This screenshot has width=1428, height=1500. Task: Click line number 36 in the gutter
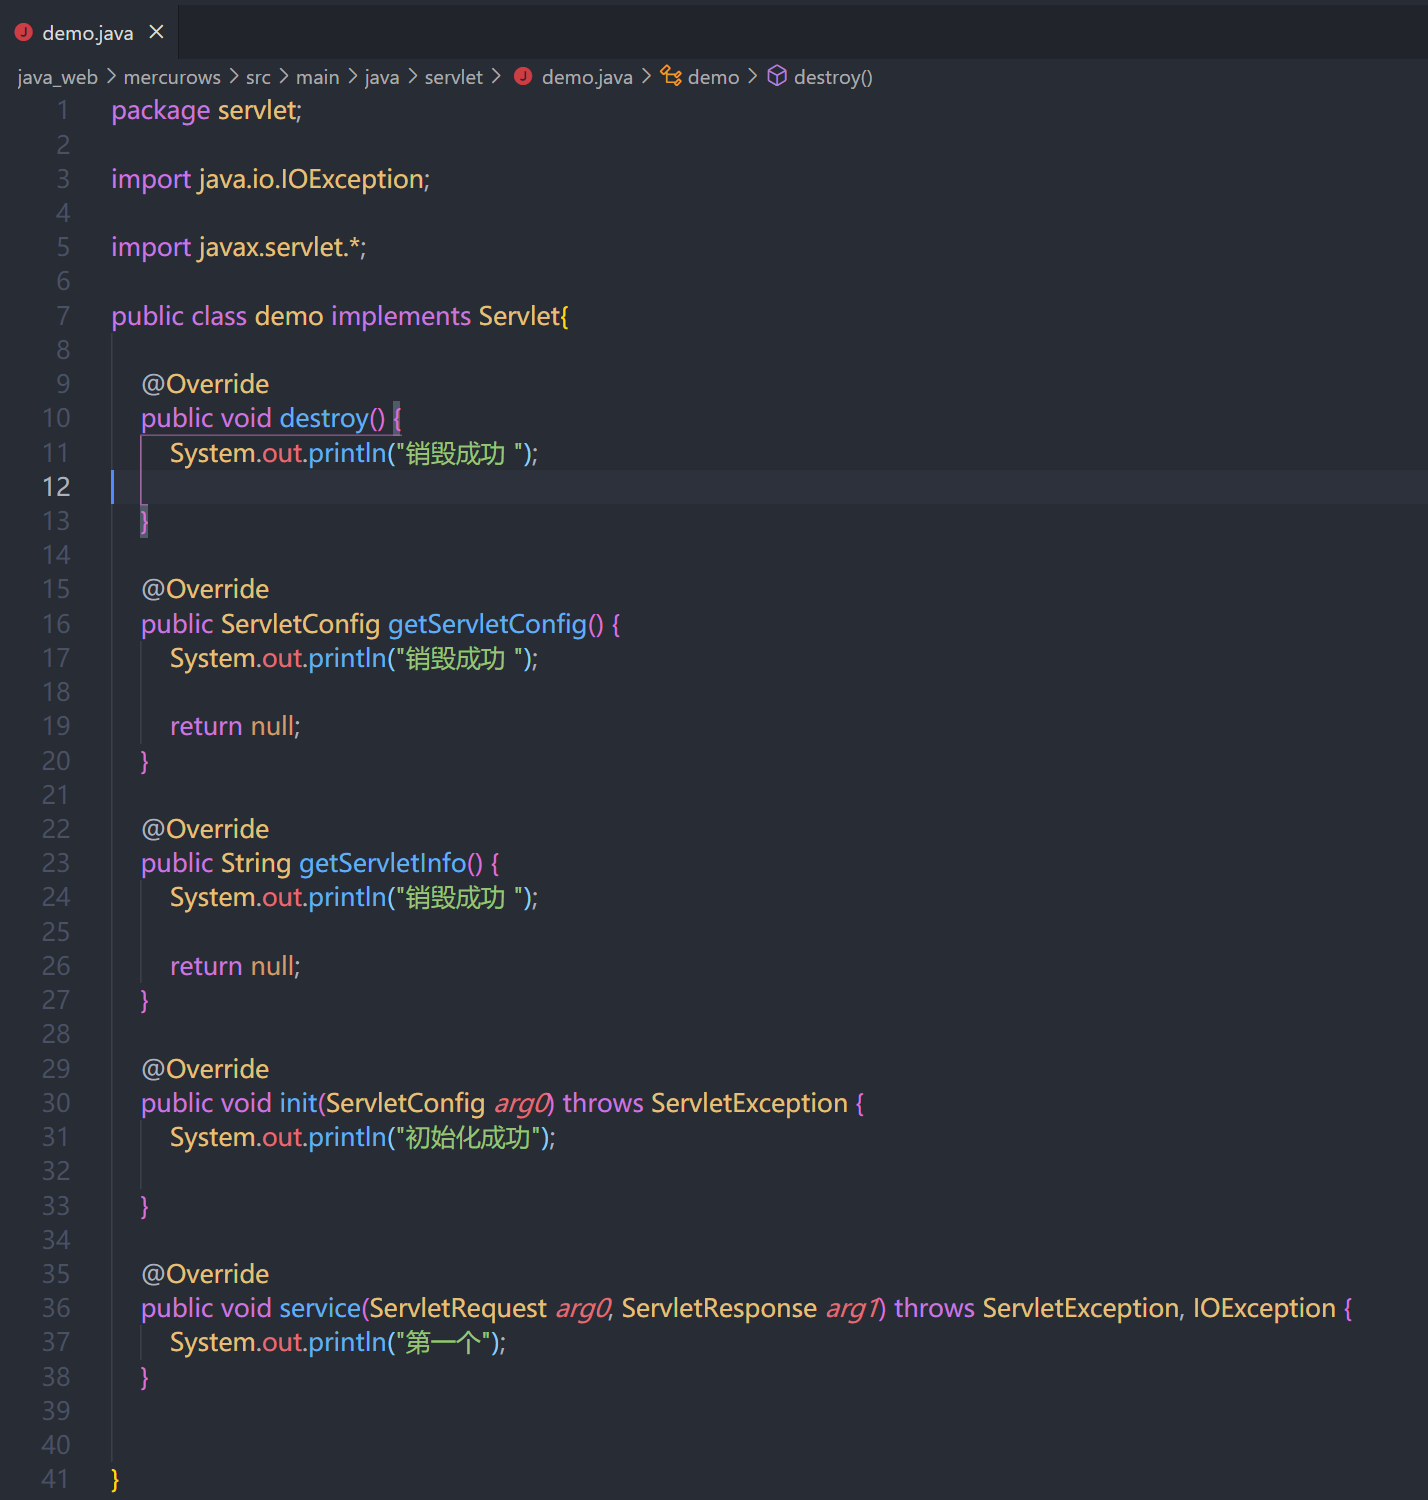coord(56,1308)
